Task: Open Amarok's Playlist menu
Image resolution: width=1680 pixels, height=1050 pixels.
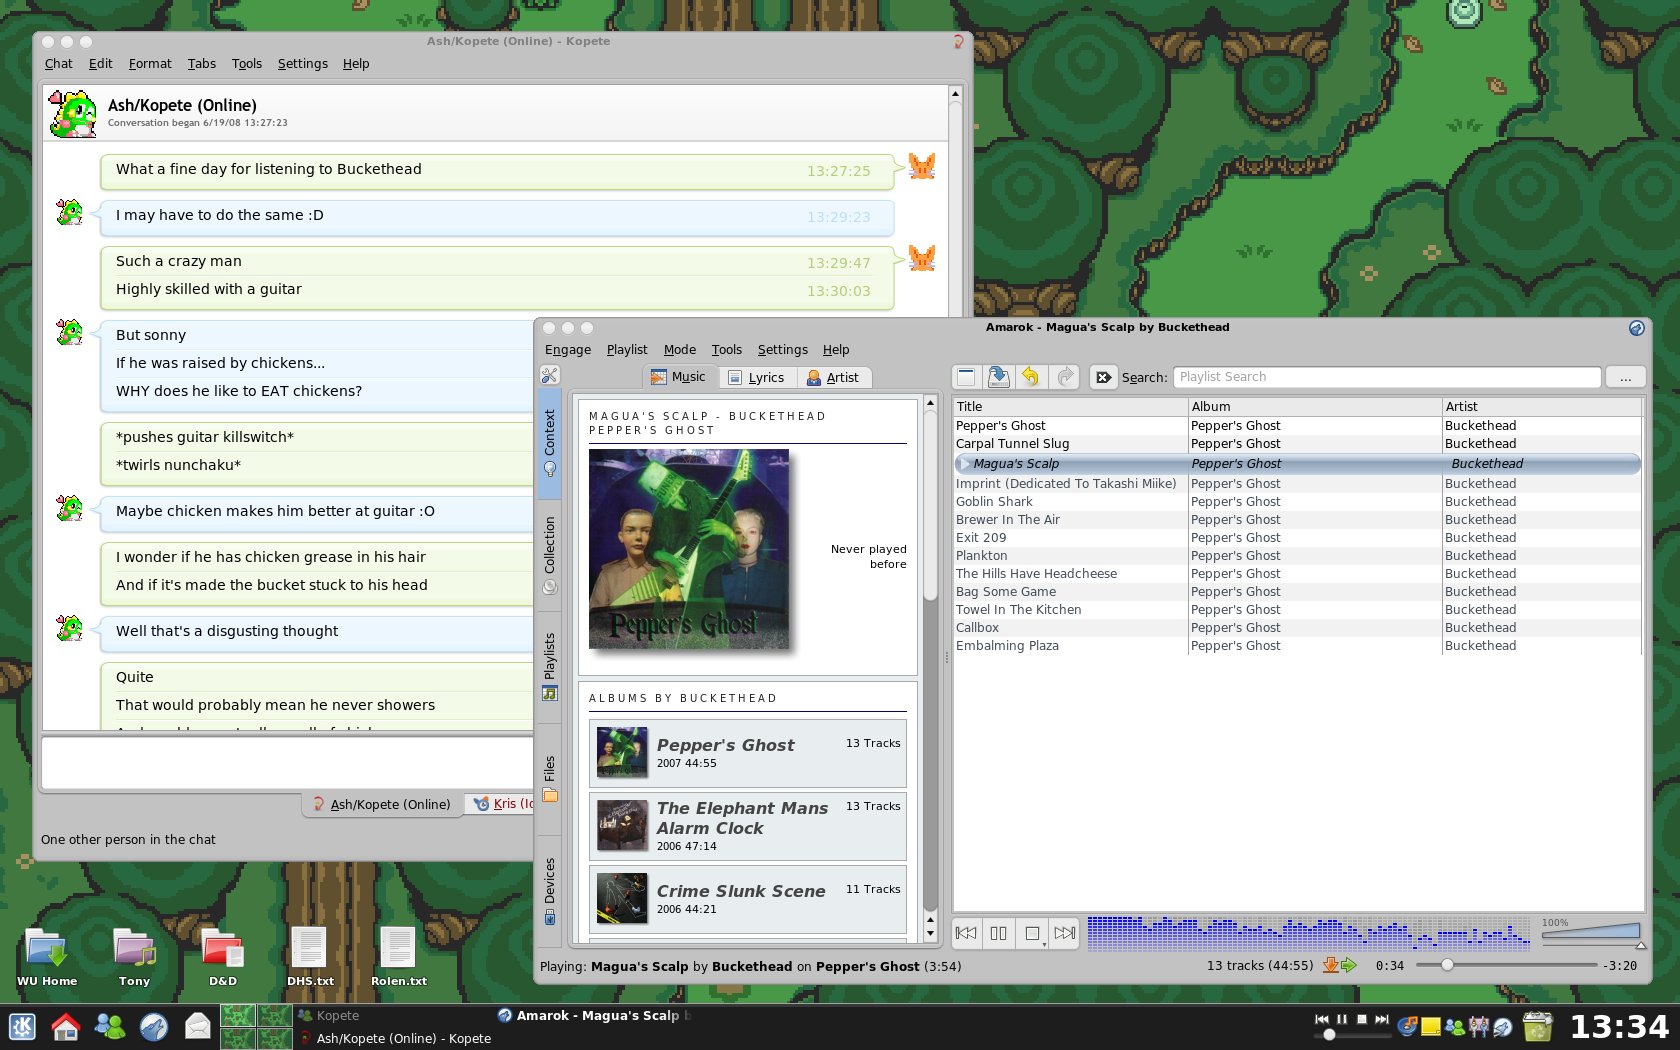Action: click(x=627, y=349)
